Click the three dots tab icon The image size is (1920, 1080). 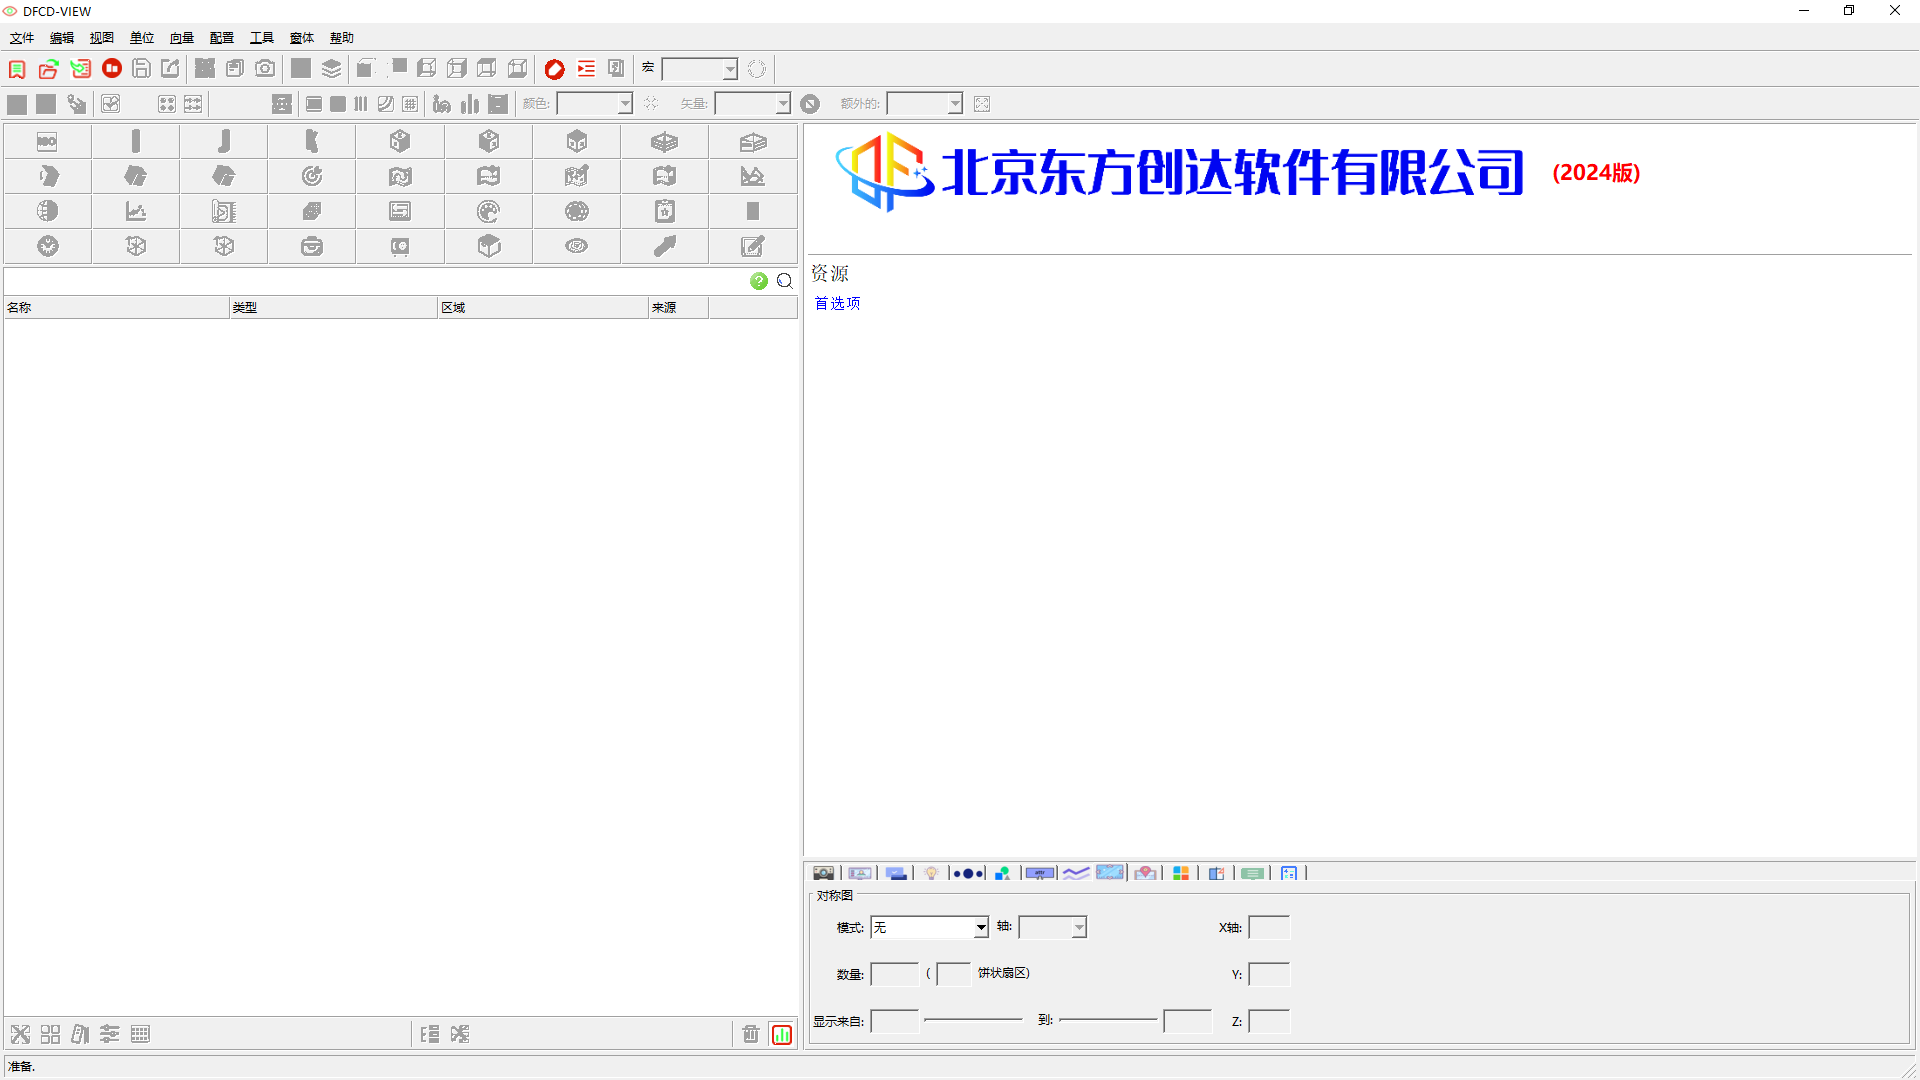(968, 873)
